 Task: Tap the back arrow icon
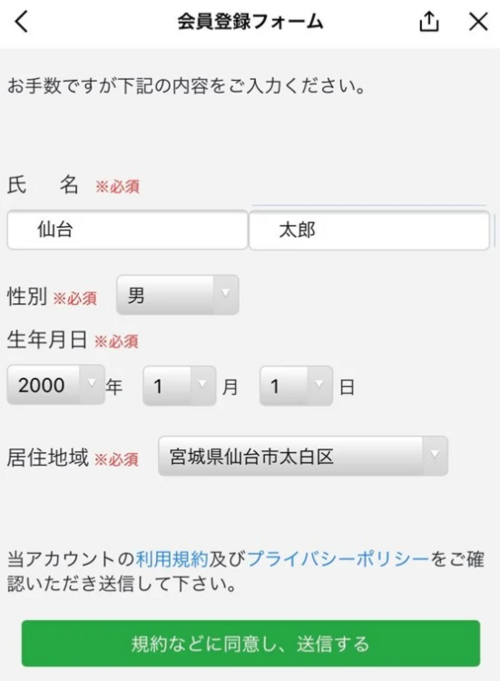pos(22,22)
